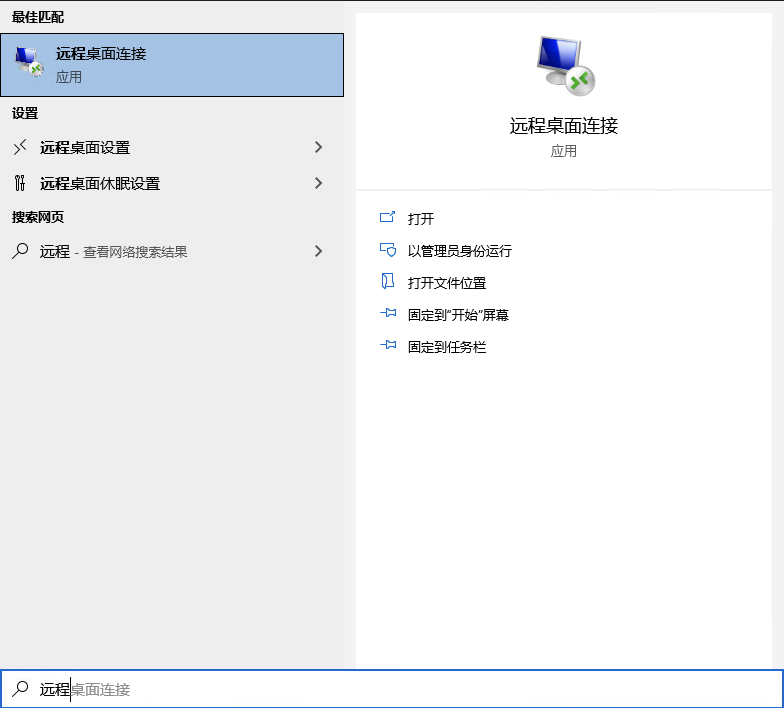This screenshot has height=708, width=784.
Task: Click the crossed-arrows icon beside 远程桌面设置
Action: tap(20, 147)
